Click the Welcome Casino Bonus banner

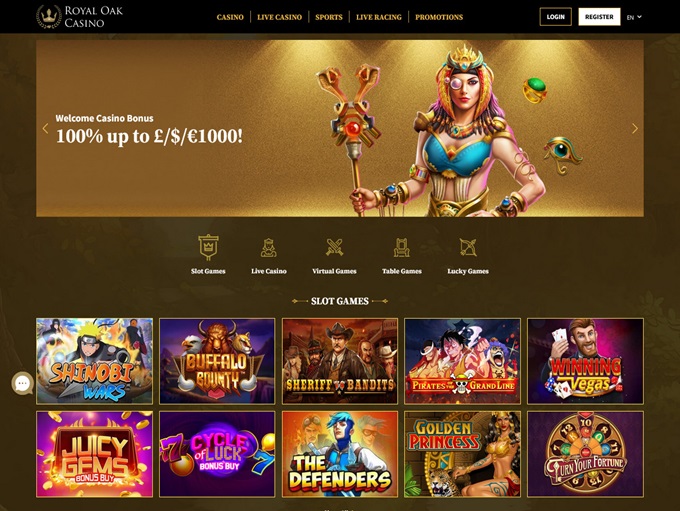click(340, 128)
